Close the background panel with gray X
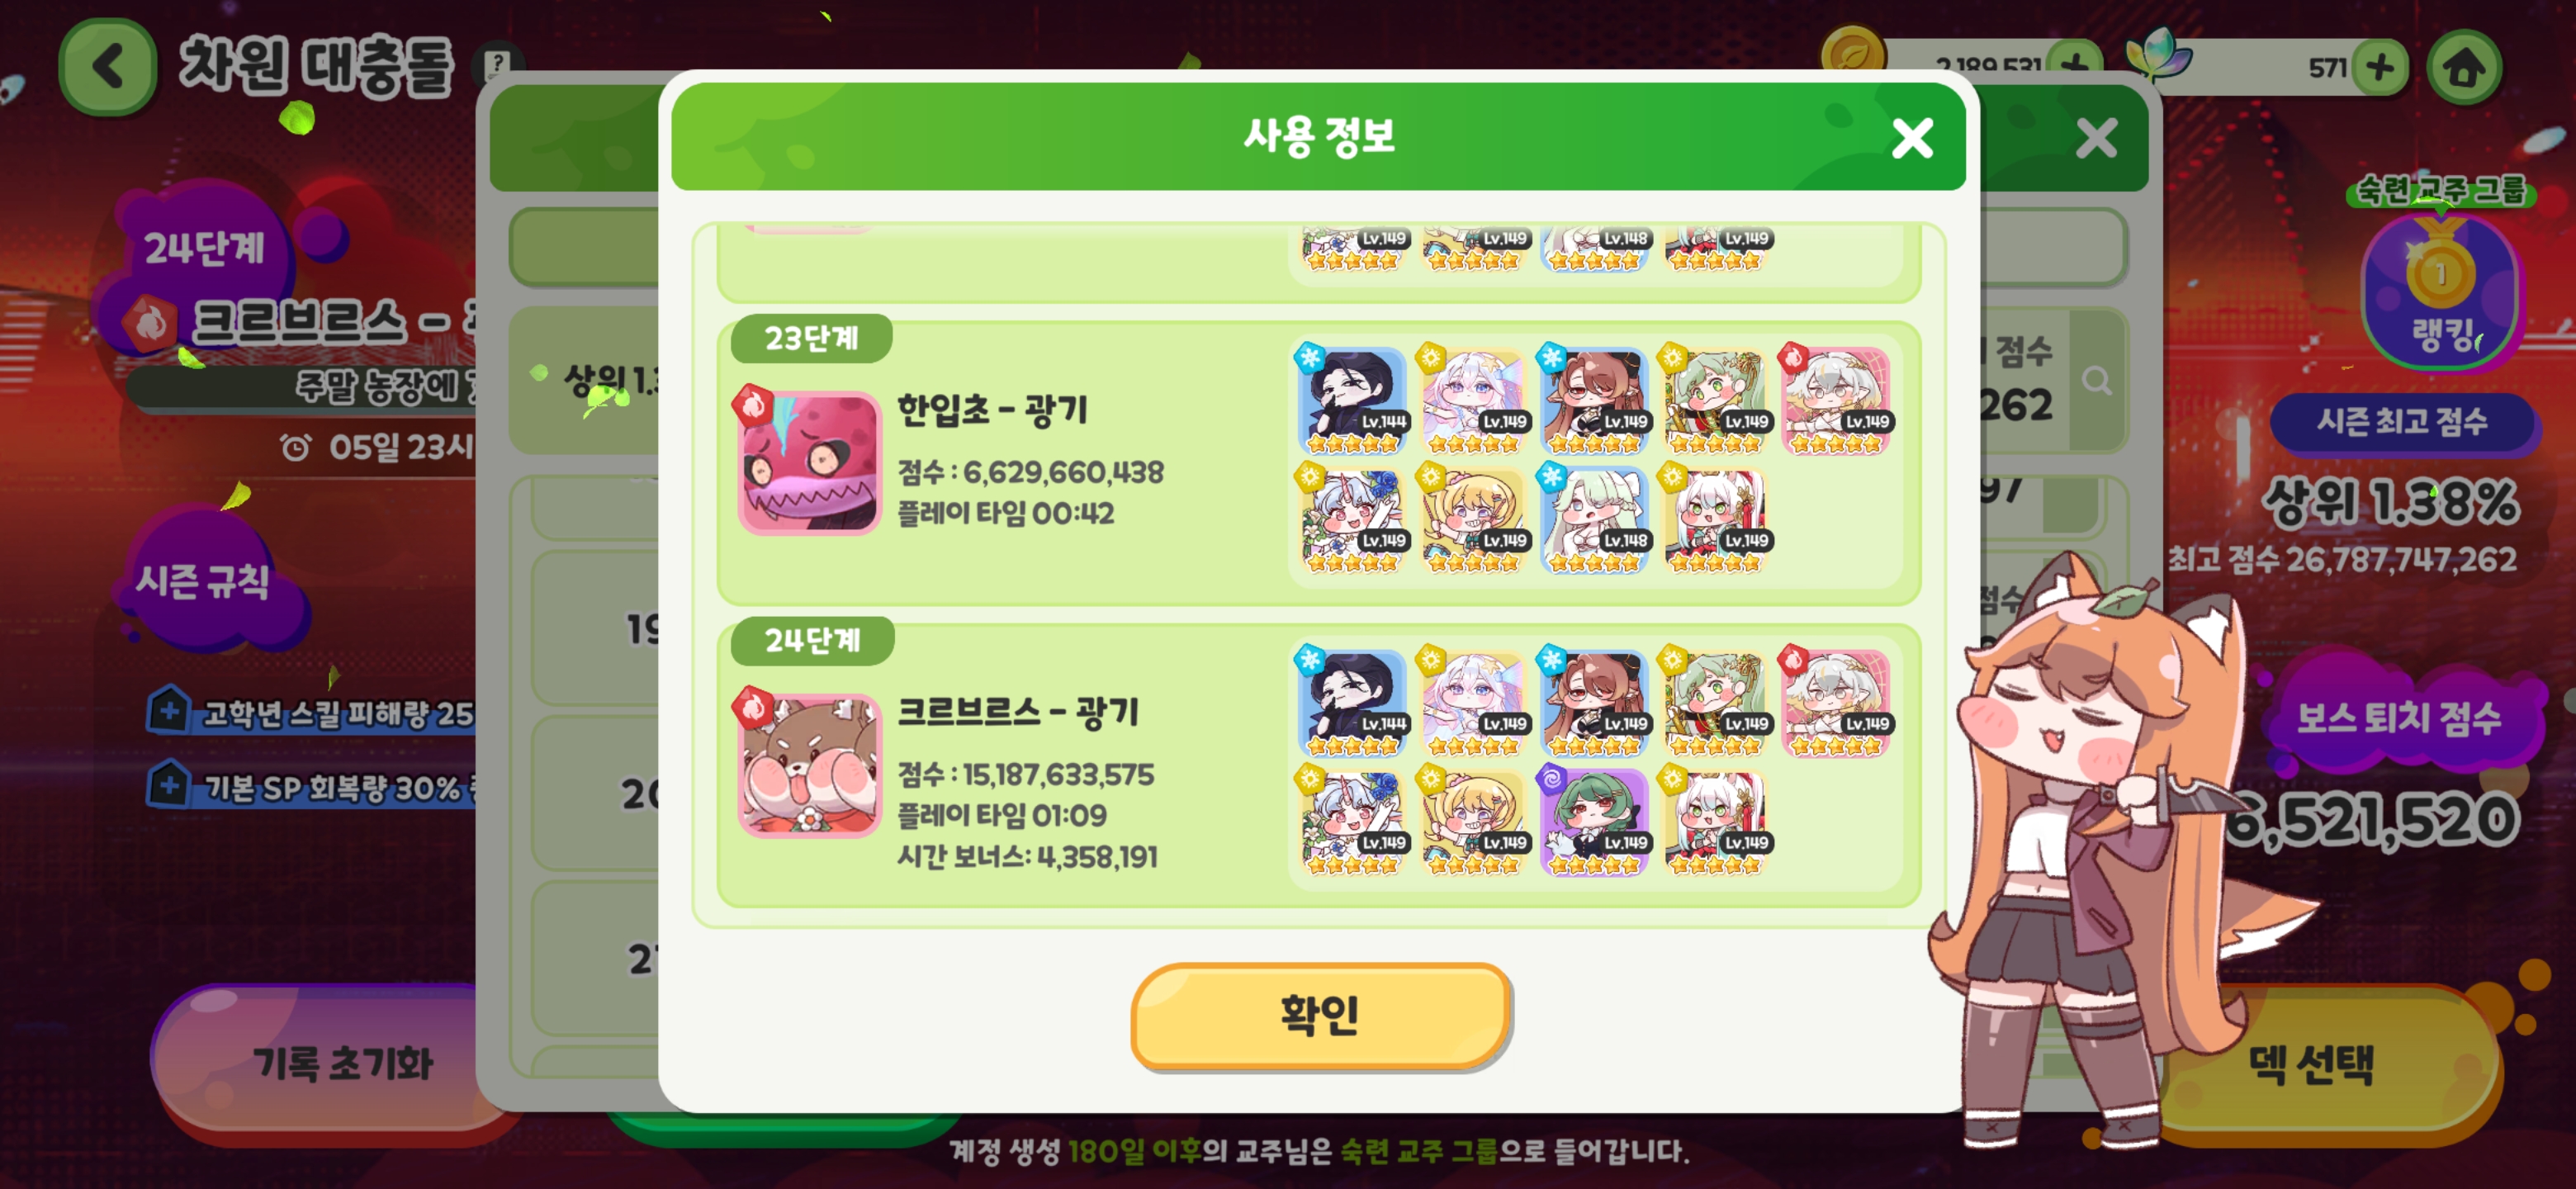This screenshot has width=2576, height=1189. point(2096,138)
